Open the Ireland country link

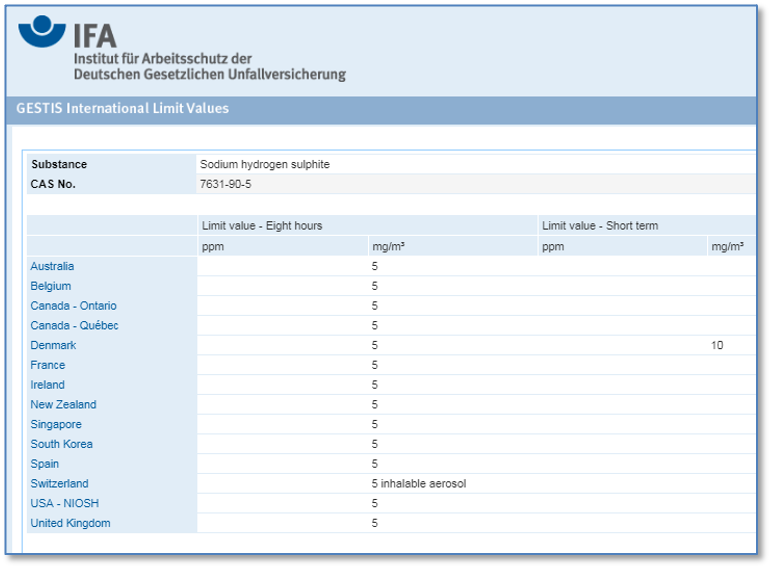(x=47, y=384)
